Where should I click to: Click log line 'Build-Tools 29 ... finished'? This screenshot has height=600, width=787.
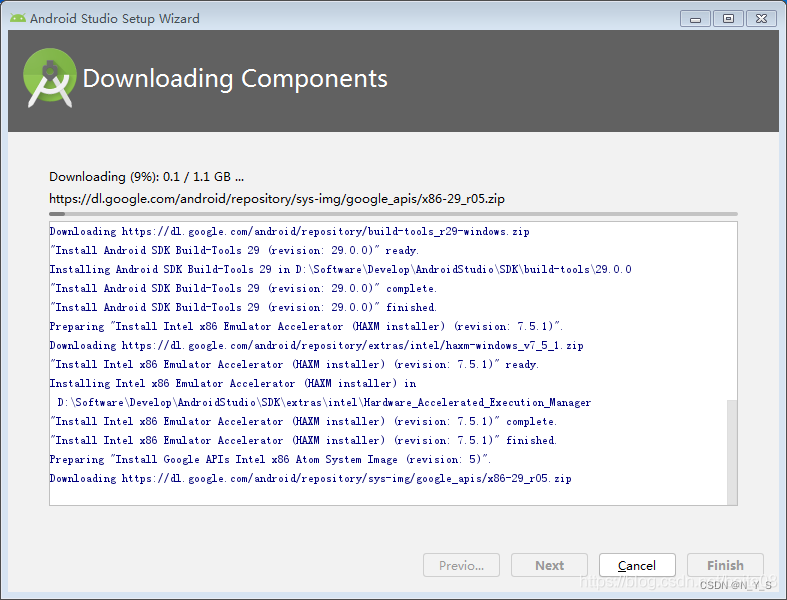pos(243,308)
